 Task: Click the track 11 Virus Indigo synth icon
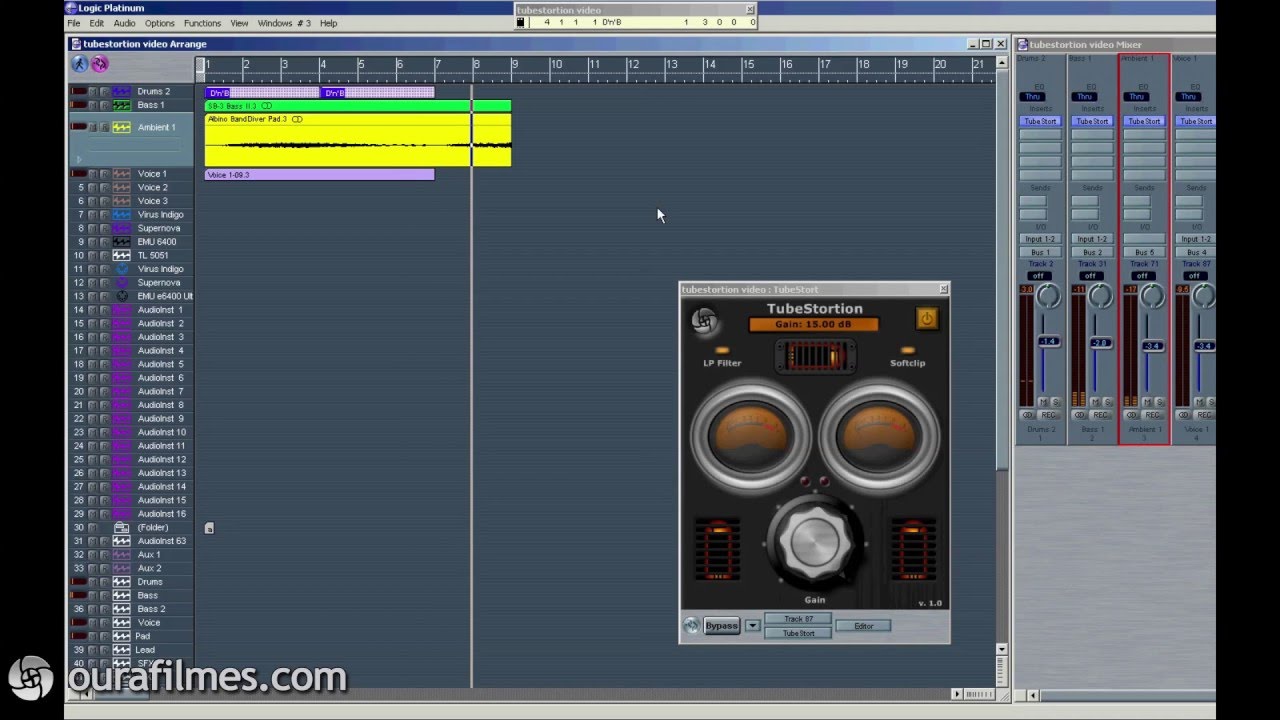pos(121,269)
